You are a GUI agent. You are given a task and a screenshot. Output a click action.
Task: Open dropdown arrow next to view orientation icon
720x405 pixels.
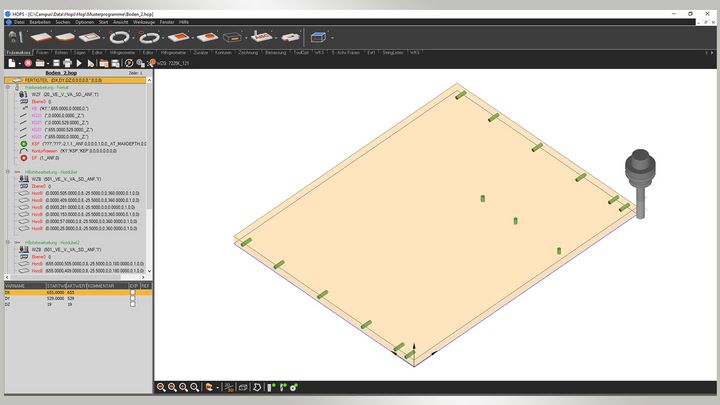pos(217,387)
